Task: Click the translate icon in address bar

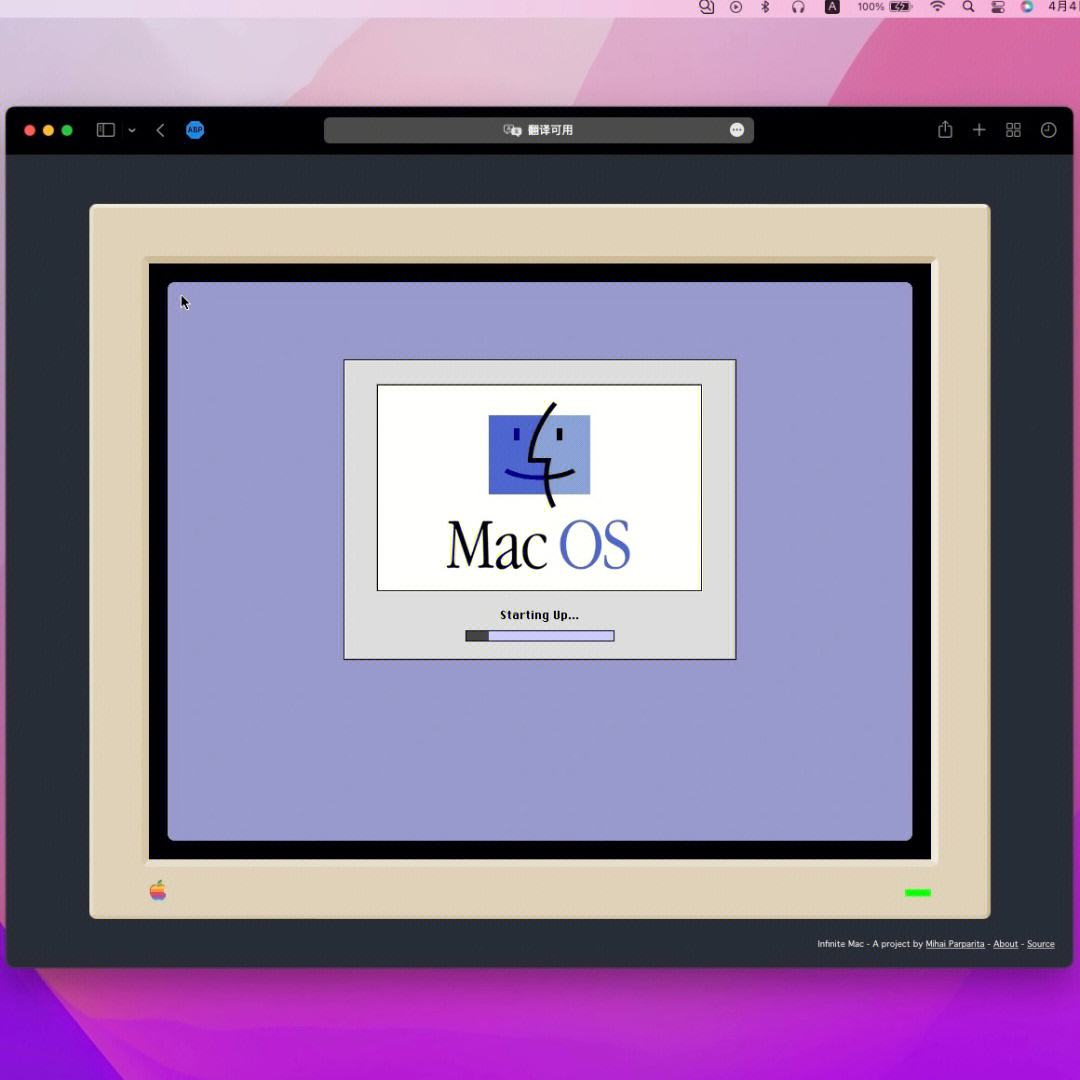Action: (x=512, y=130)
